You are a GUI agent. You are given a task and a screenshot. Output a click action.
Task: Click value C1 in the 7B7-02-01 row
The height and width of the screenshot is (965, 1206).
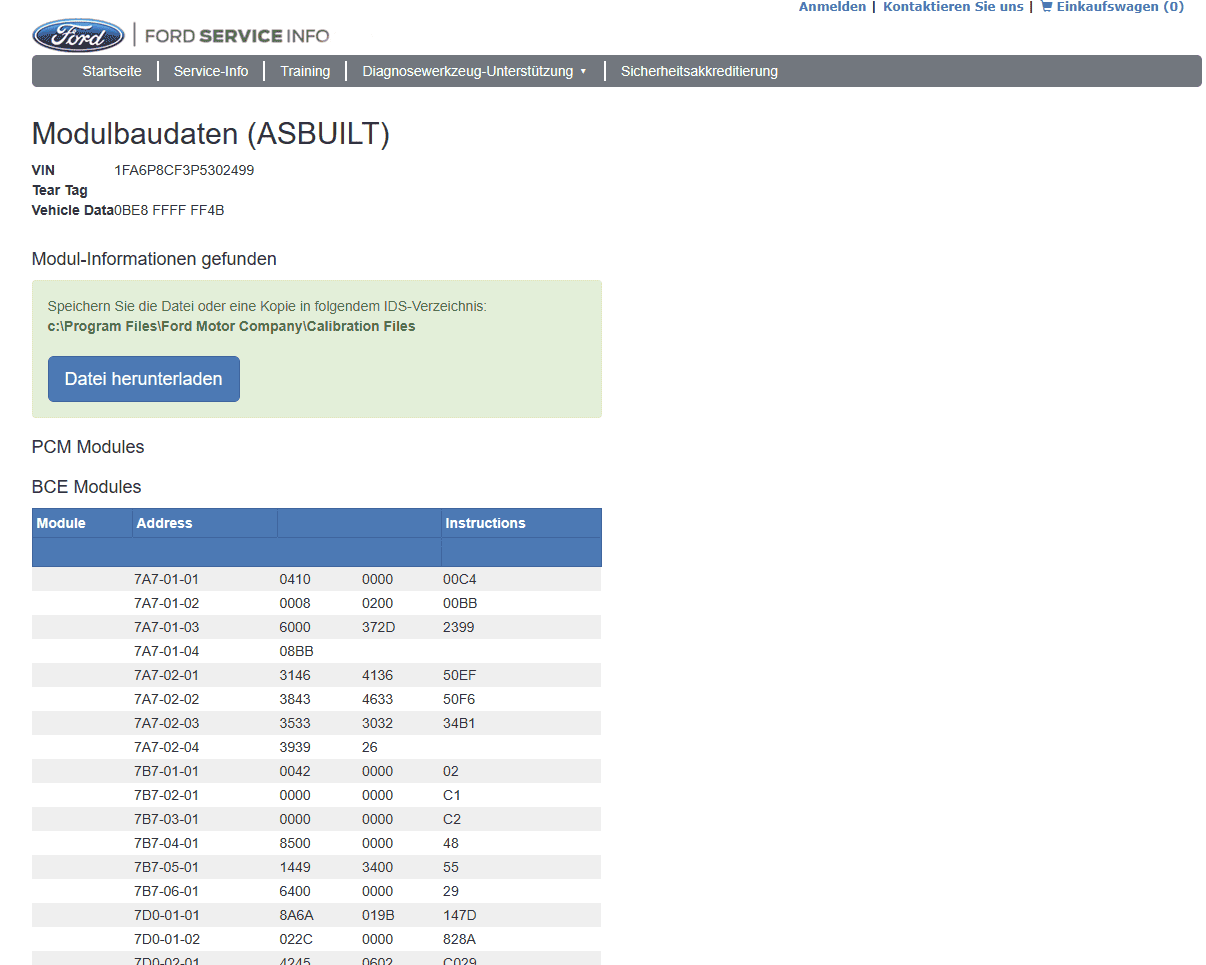[x=452, y=795]
